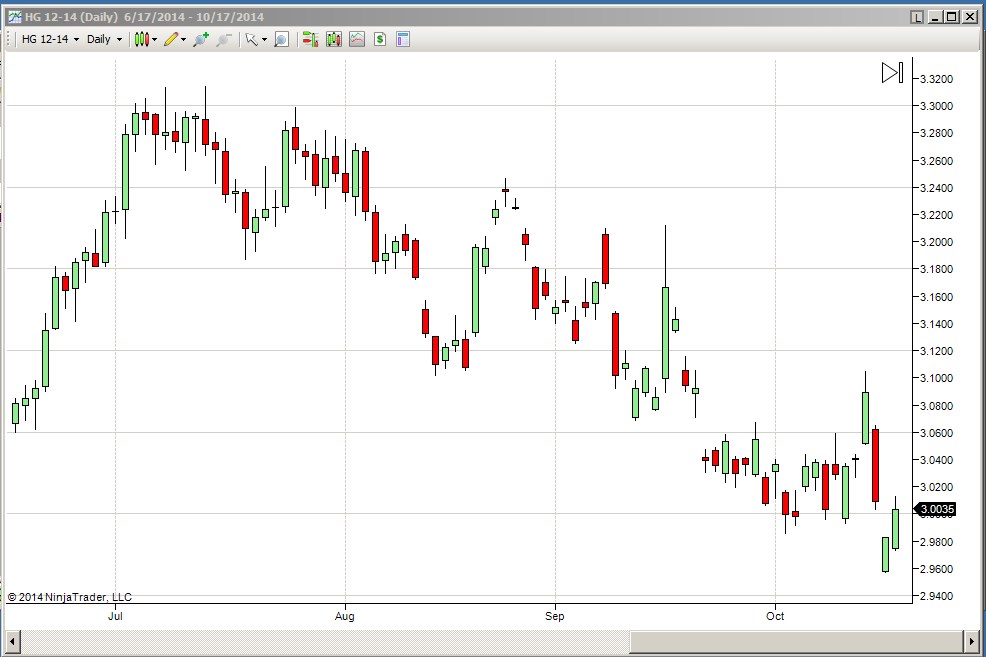This screenshot has height=657, width=986.
Task: Click the 3.3000 price axis label
Action: click(x=936, y=106)
